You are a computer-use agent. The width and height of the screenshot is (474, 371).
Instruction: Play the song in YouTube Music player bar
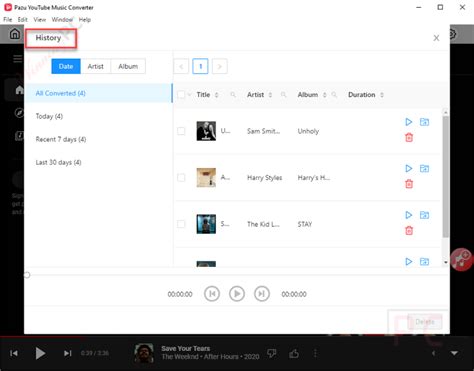[40, 353]
